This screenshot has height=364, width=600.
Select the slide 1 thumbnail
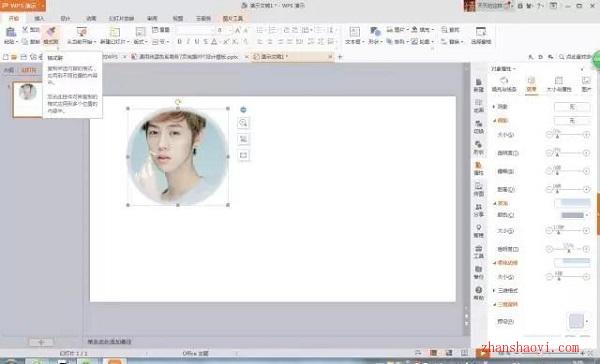(28, 99)
